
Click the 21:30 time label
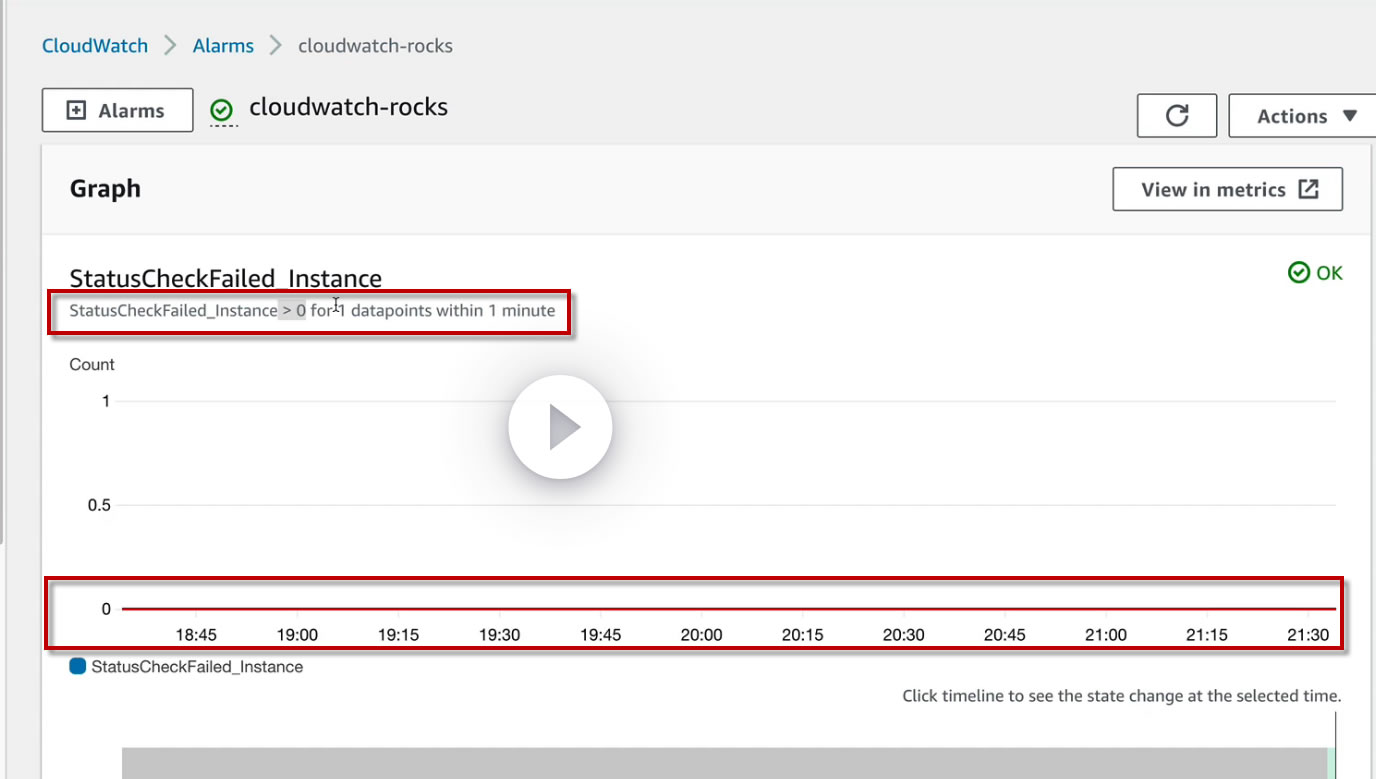1308,635
